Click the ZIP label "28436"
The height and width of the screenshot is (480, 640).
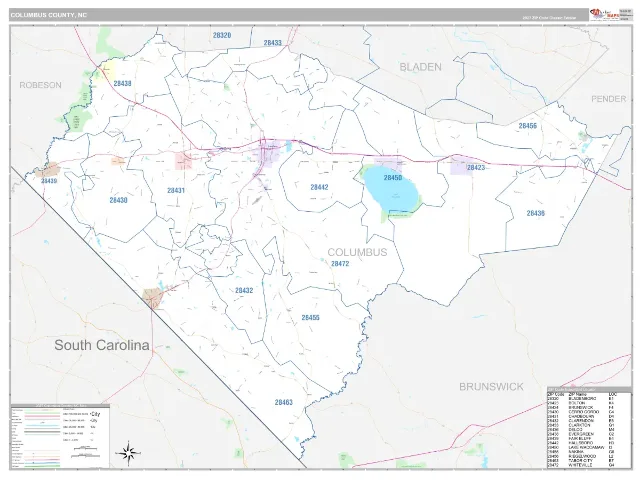coord(536,213)
